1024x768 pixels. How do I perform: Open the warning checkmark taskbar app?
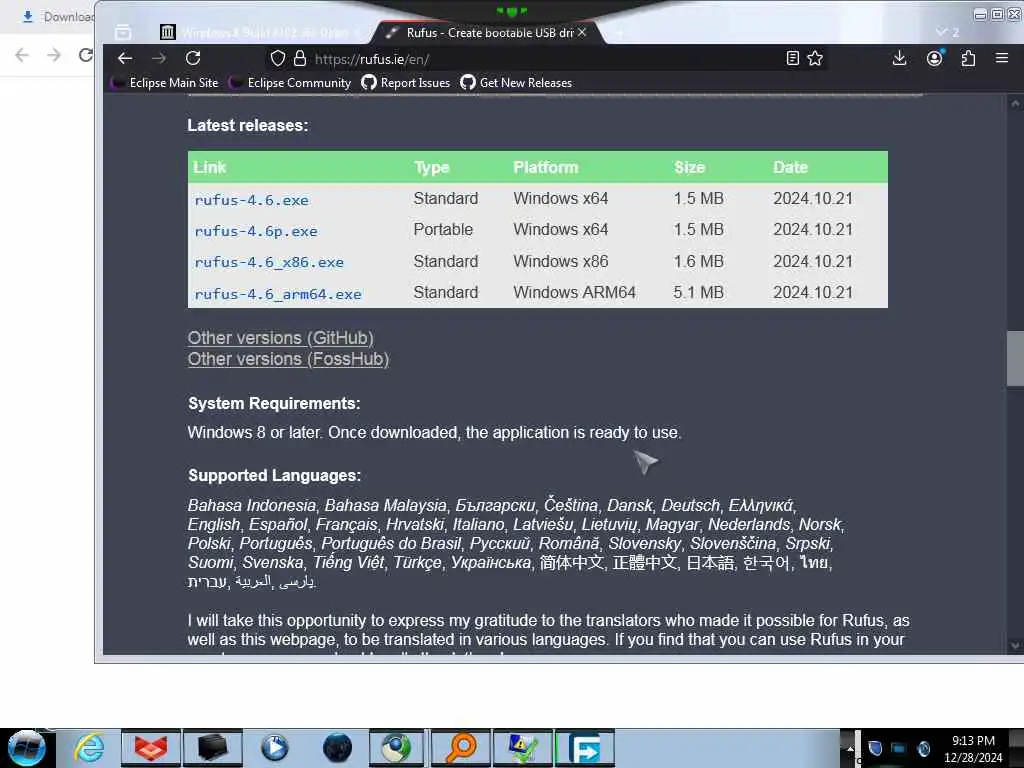tap(522, 748)
